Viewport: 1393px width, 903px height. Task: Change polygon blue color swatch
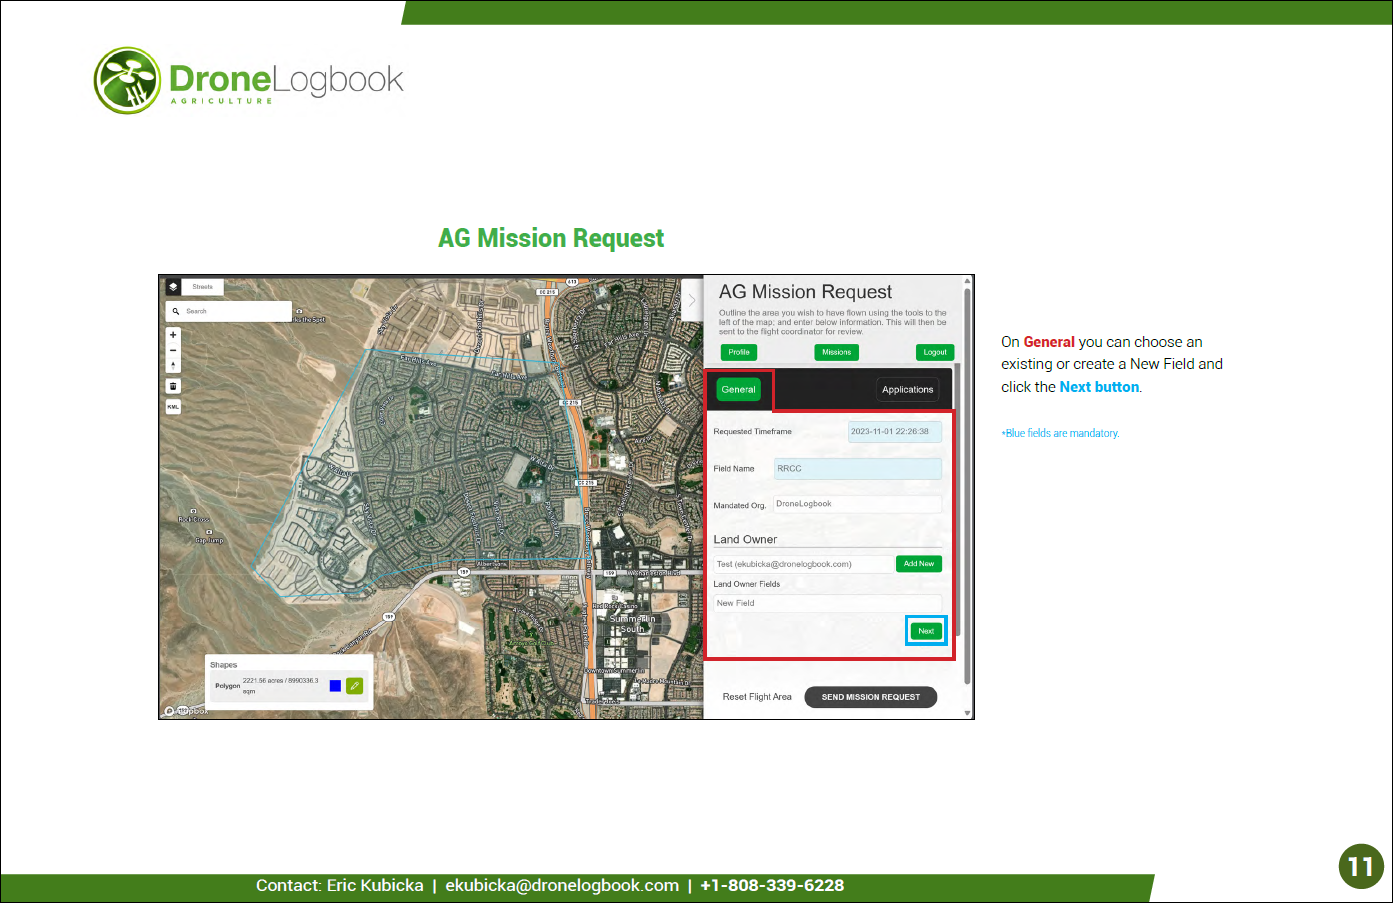click(x=335, y=686)
